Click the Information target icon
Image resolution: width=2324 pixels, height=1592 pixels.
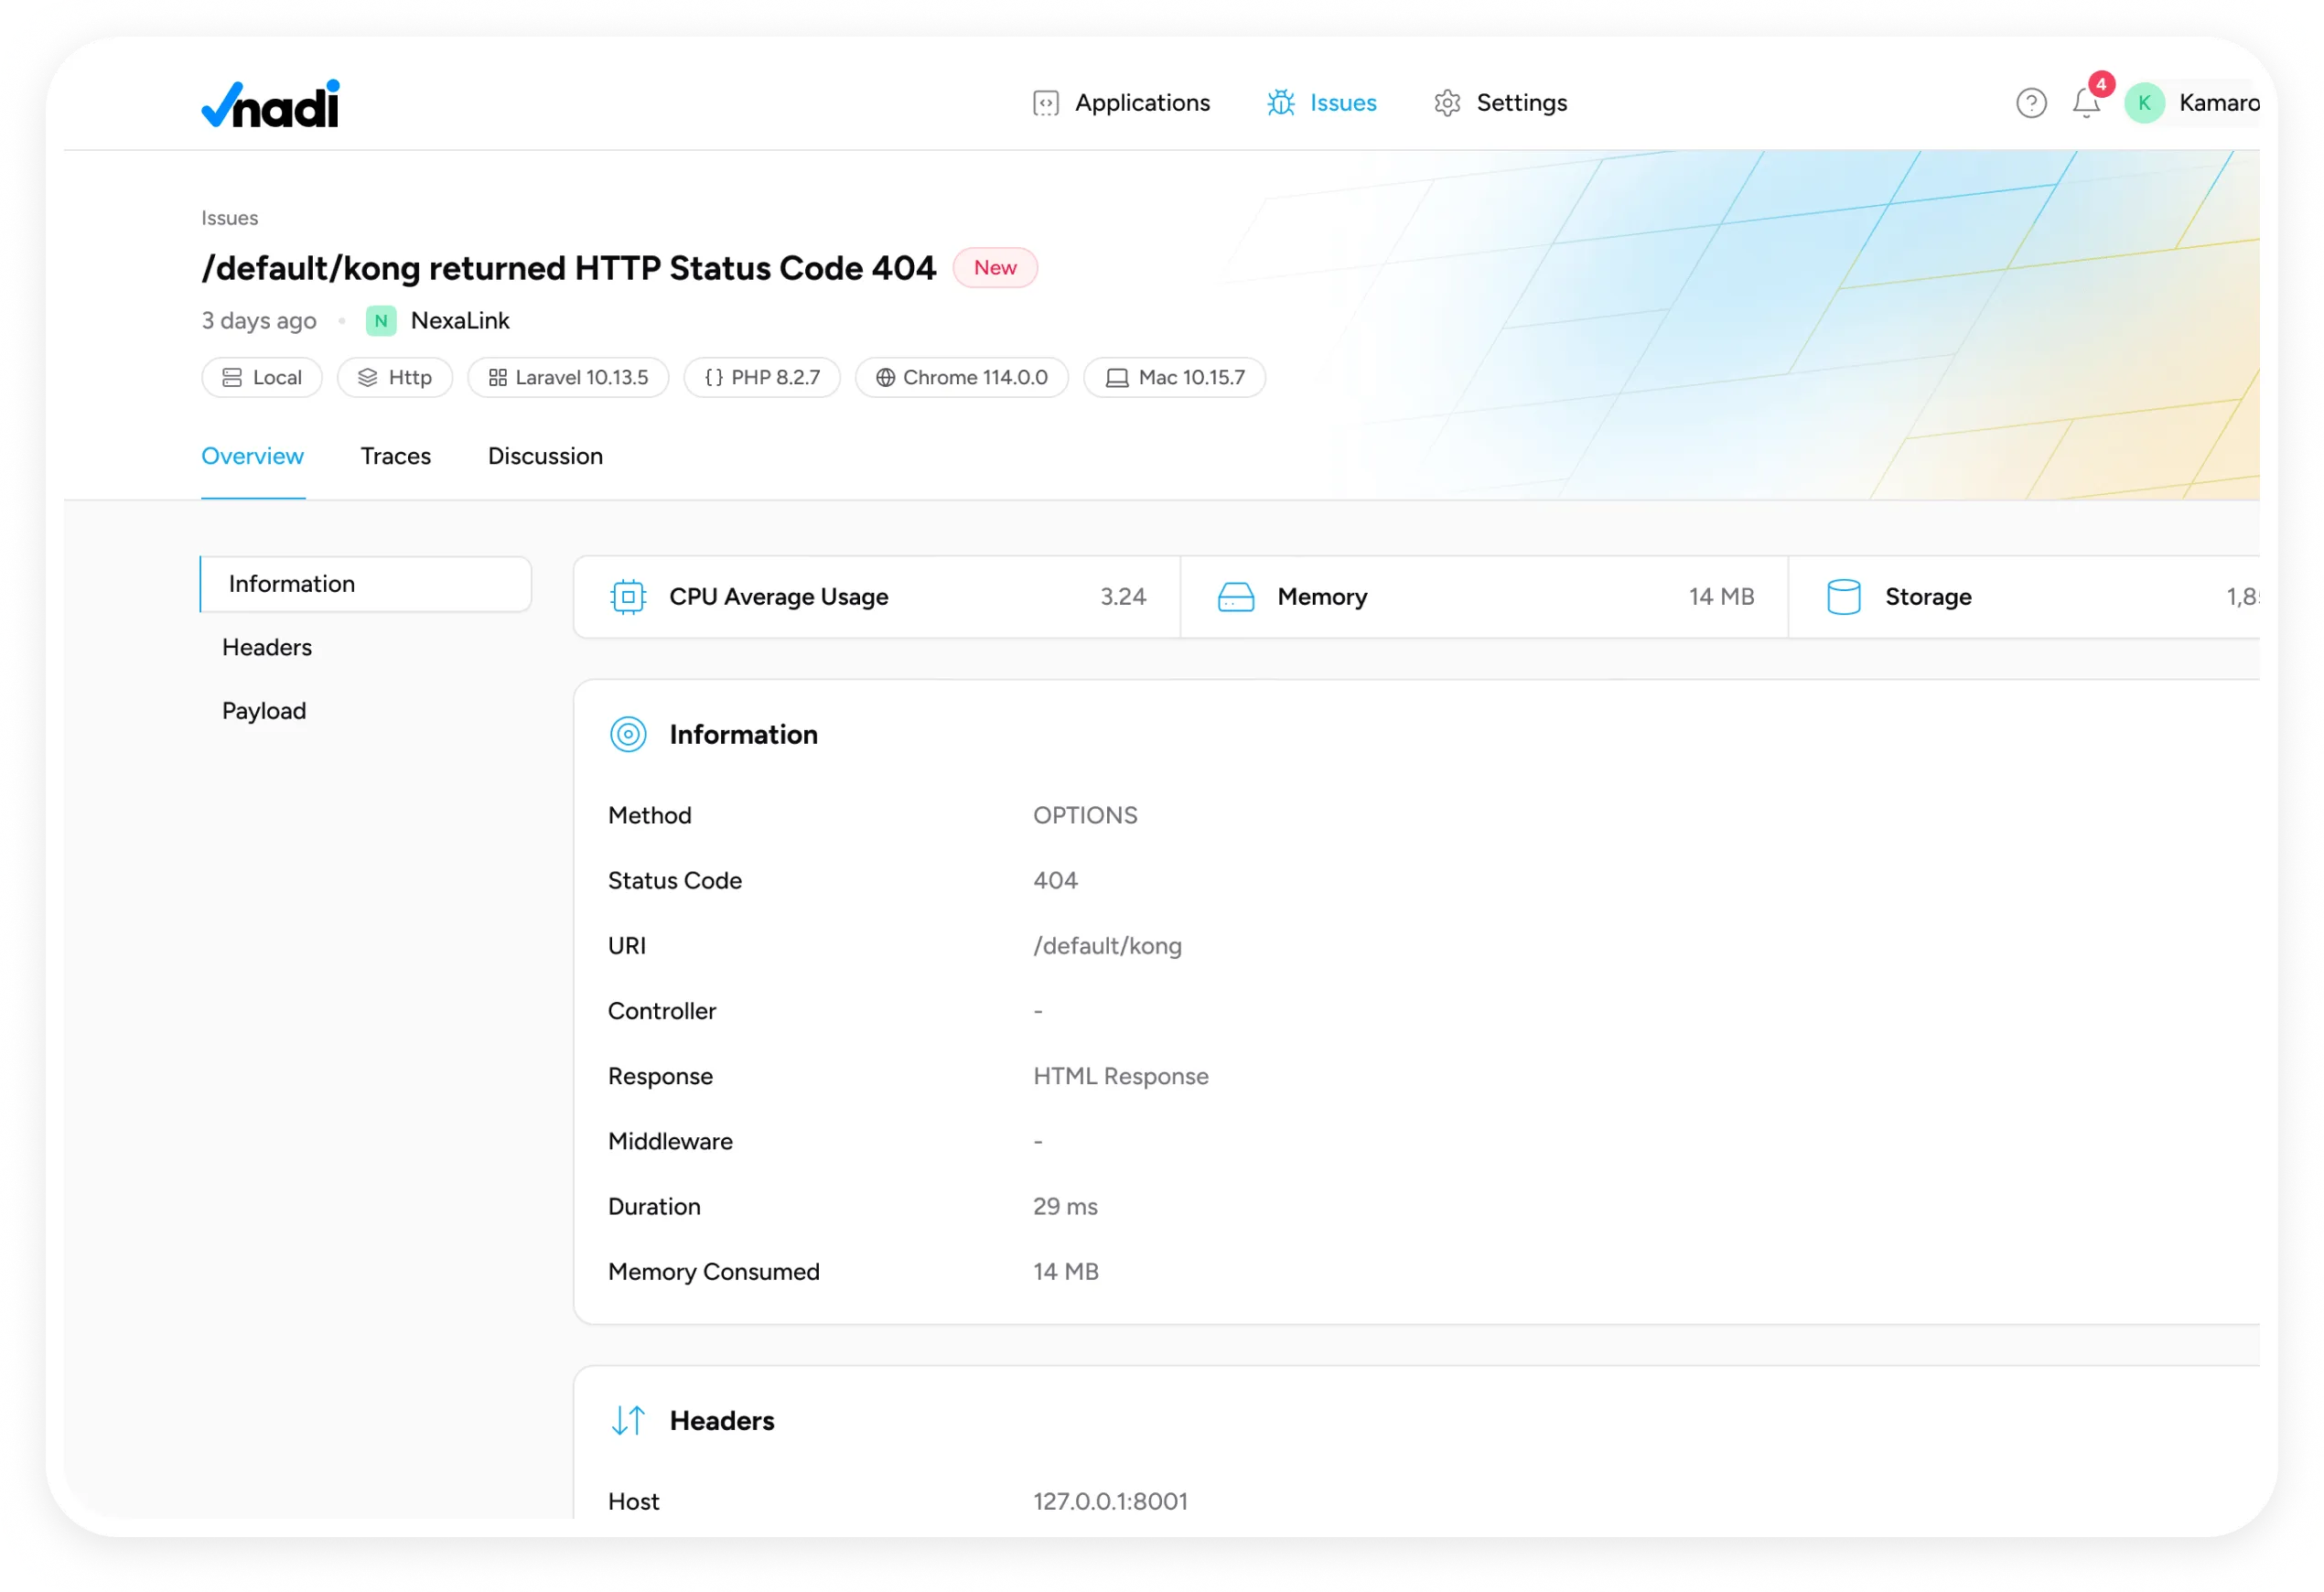tap(628, 734)
